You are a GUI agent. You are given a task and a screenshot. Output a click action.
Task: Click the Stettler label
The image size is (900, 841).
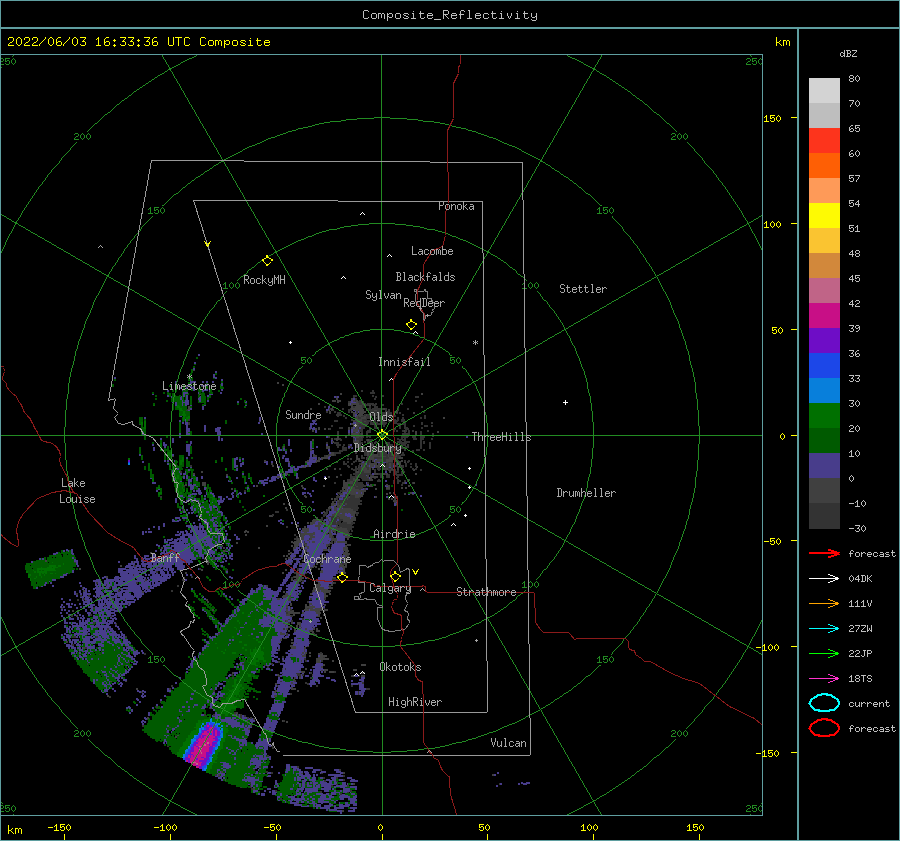click(x=583, y=289)
